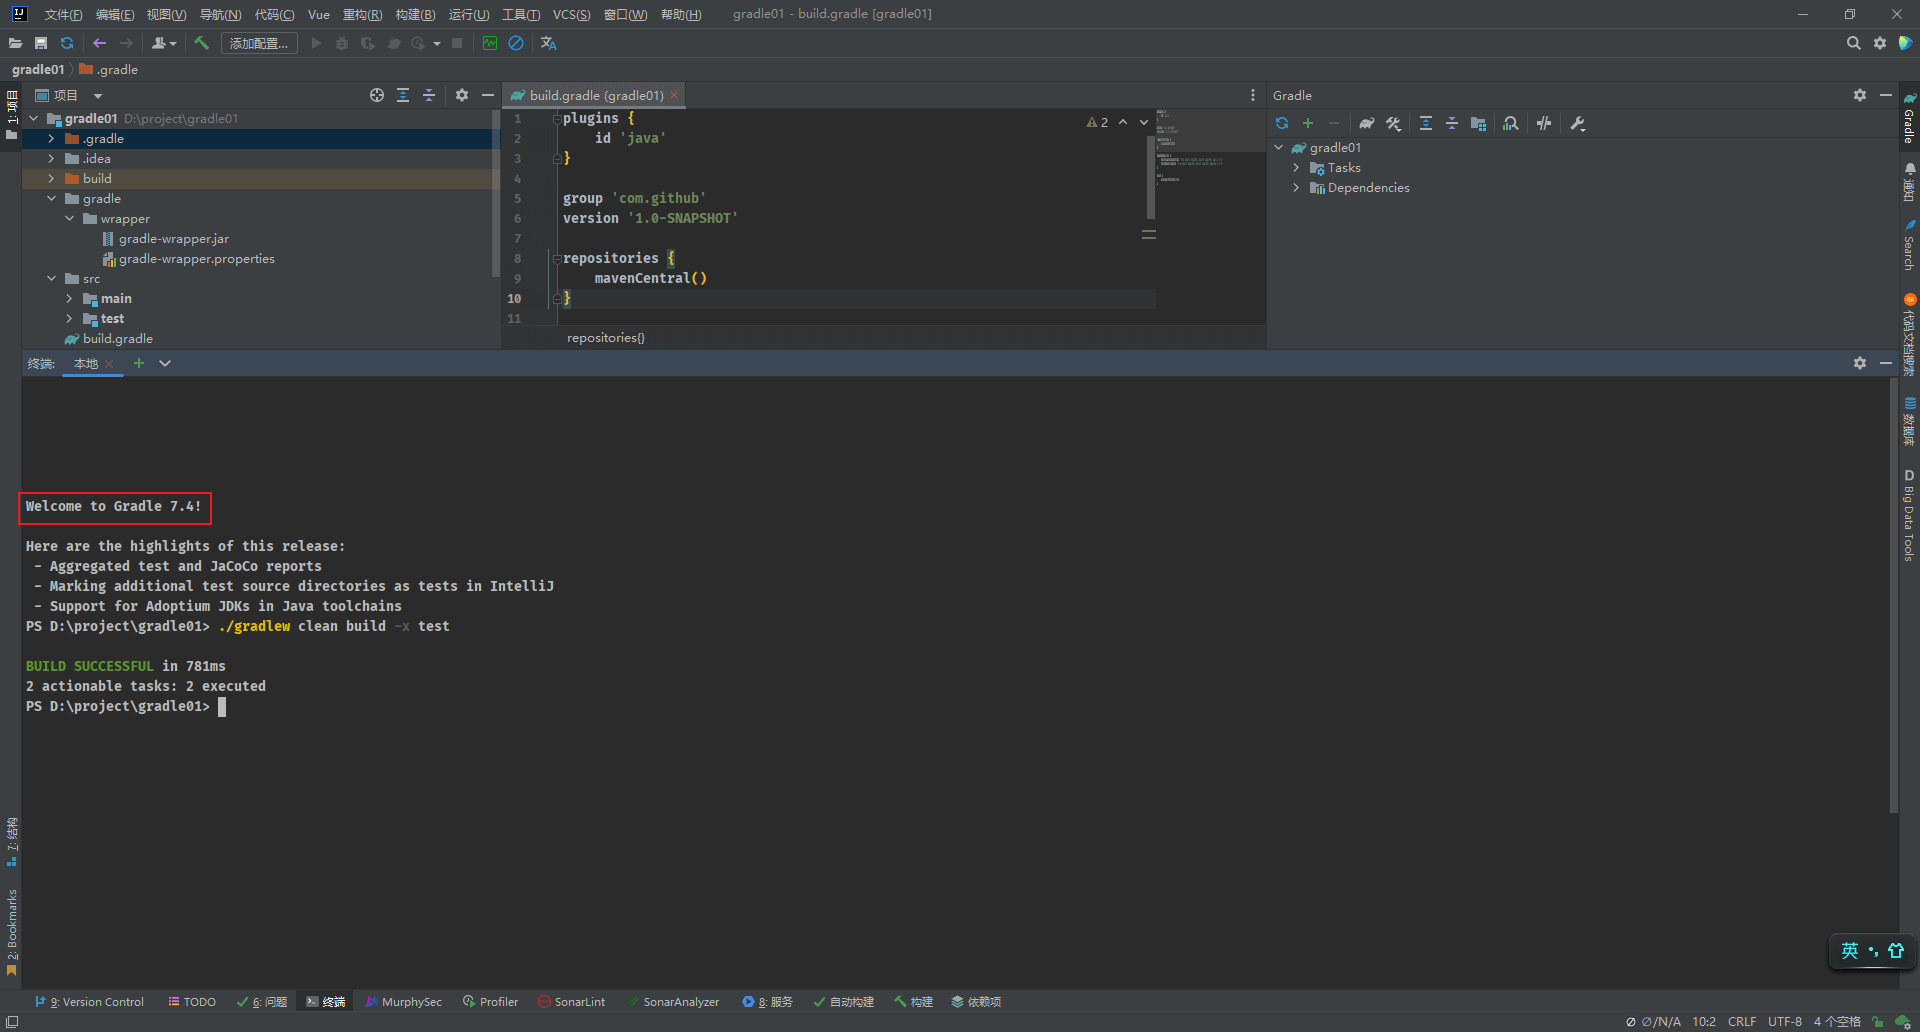This screenshot has height=1032, width=1920.
Task: Click the green monitor icon in main toolbar
Action: tap(490, 43)
